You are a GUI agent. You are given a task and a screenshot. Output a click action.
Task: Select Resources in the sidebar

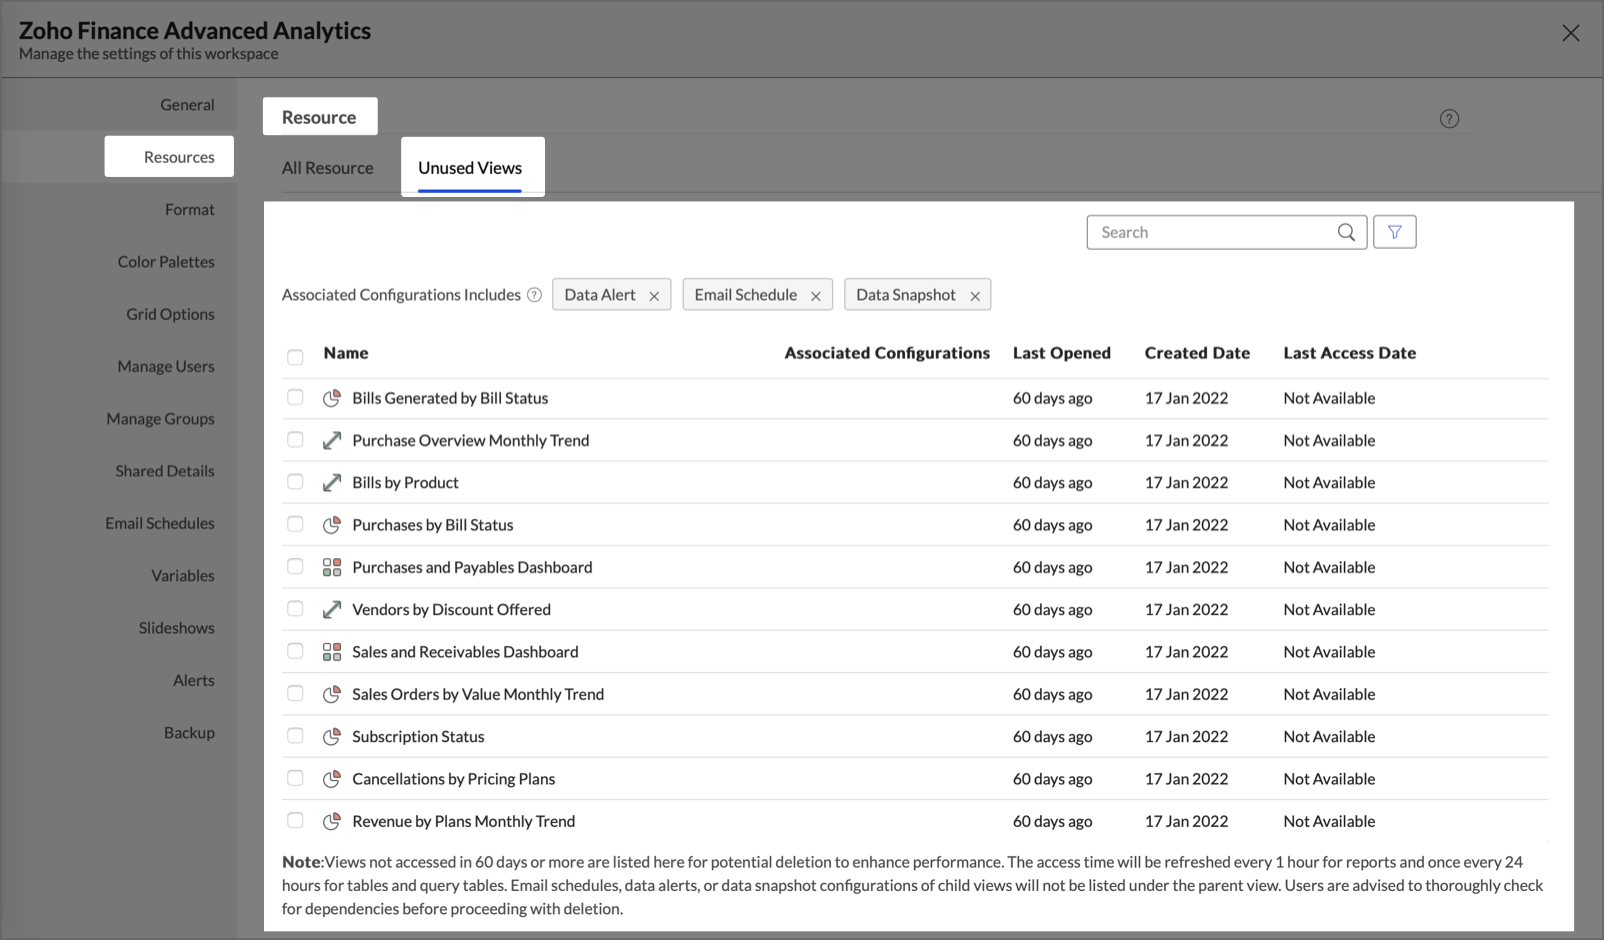pyautogui.click(x=179, y=157)
